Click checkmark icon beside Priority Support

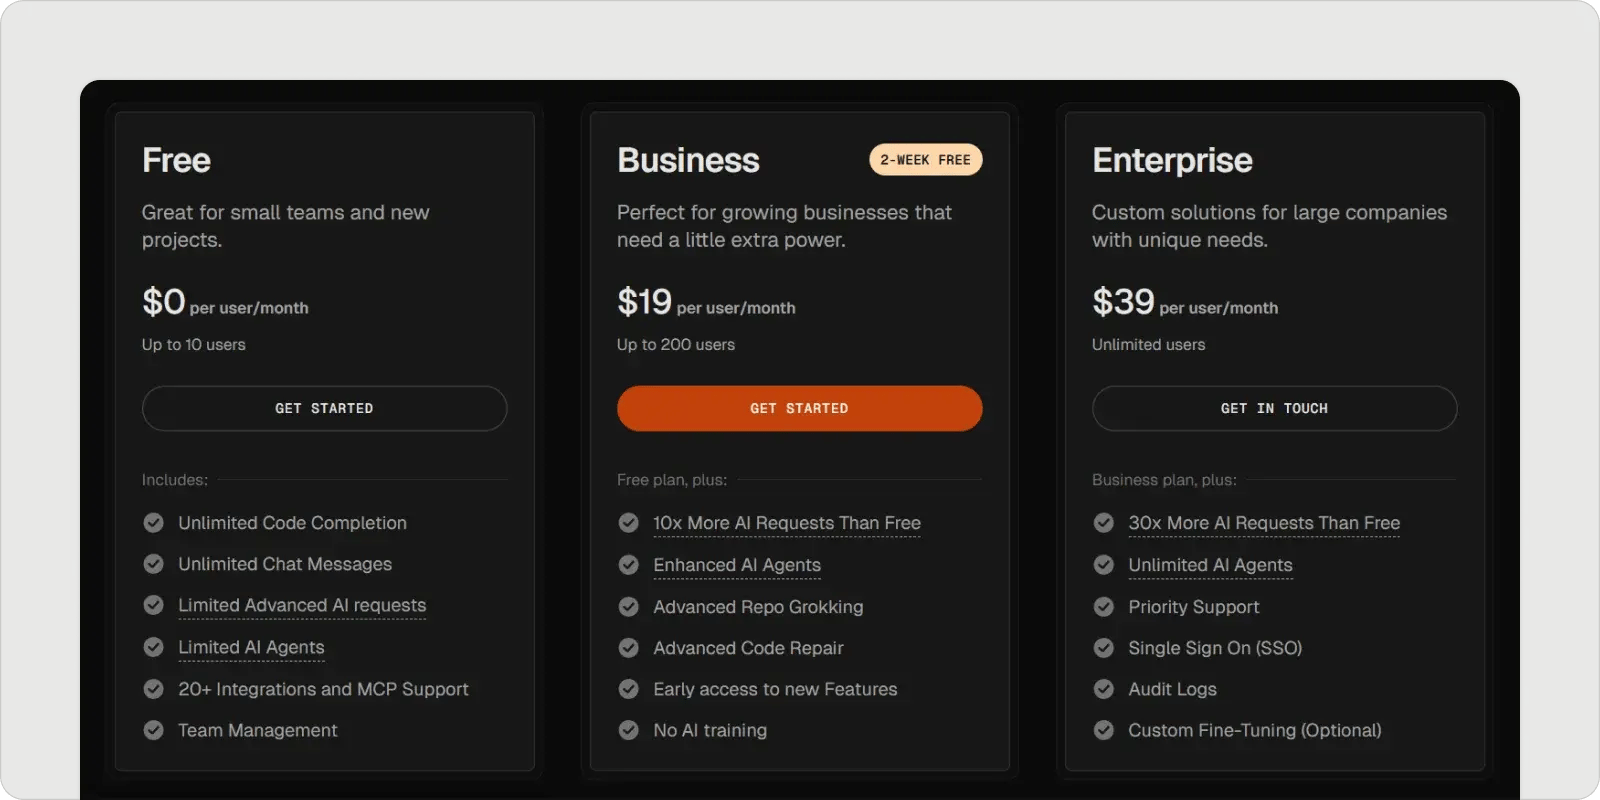point(1103,607)
